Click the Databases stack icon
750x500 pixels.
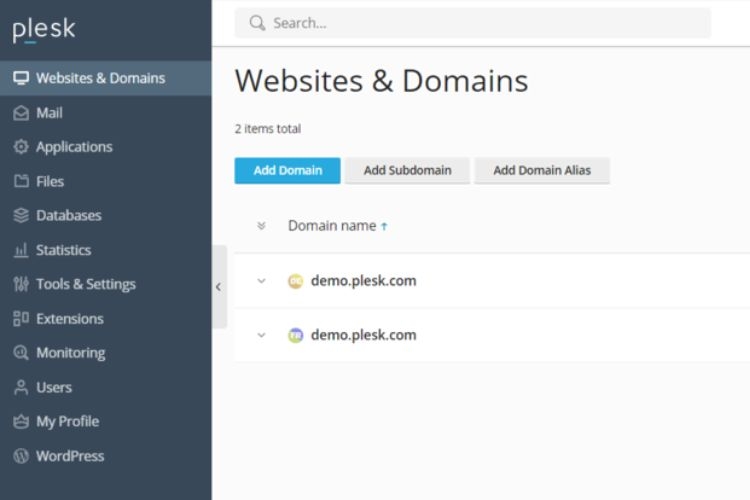pos(21,216)
